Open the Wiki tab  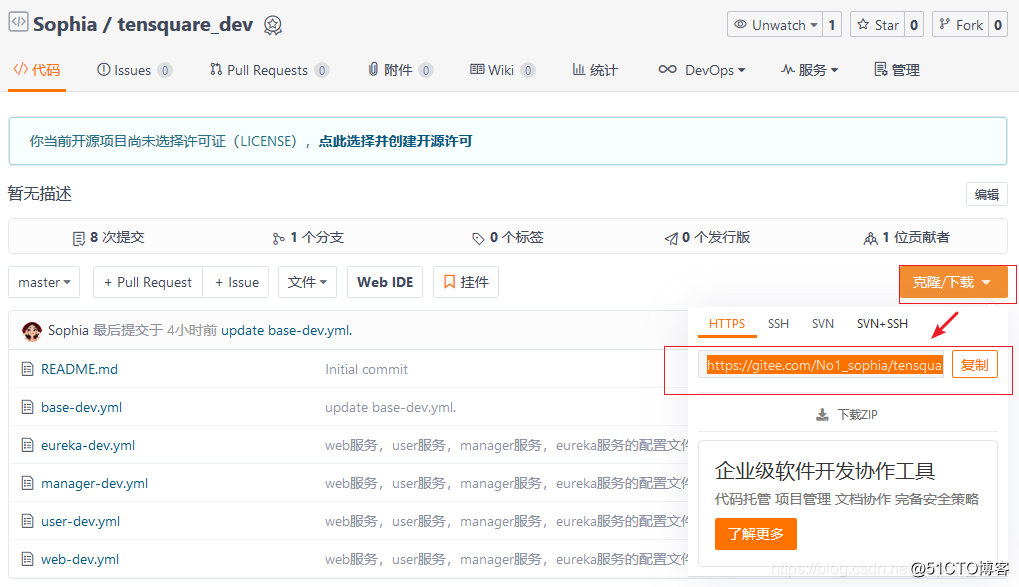(502, 70)
